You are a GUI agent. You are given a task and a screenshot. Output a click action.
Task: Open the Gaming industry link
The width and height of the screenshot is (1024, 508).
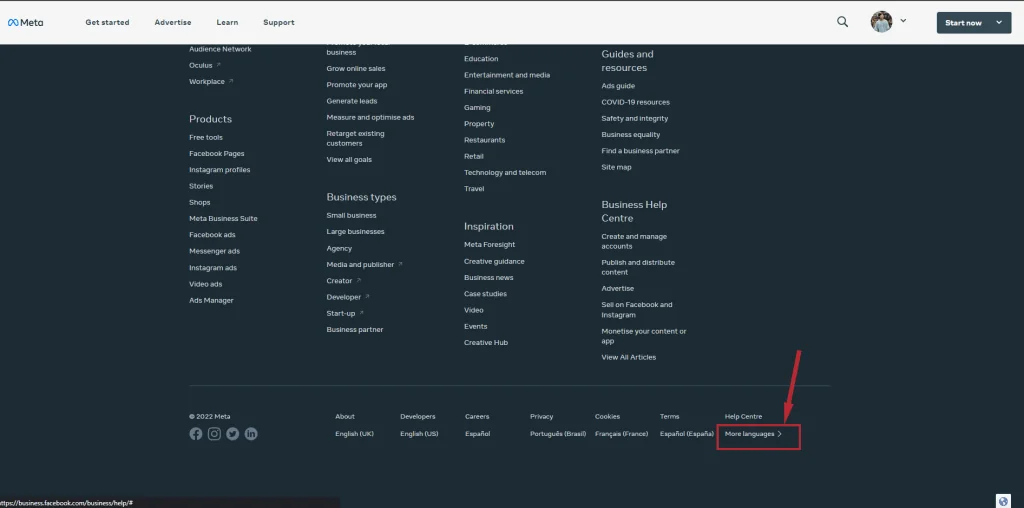click(477, 108)
